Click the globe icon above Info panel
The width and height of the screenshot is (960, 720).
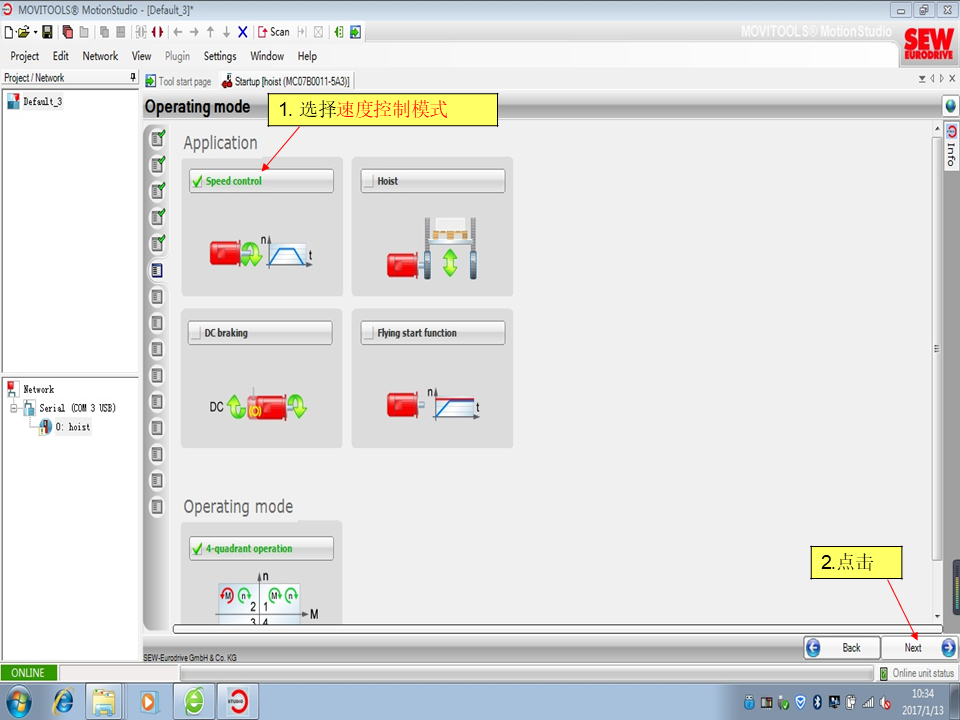click(x=950, y=106)
